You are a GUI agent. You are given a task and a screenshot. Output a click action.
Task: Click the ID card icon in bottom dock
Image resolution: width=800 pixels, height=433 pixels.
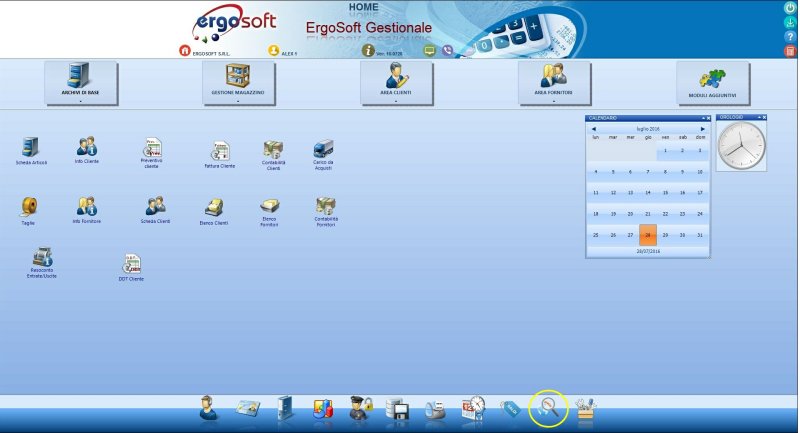coord(247,409)
